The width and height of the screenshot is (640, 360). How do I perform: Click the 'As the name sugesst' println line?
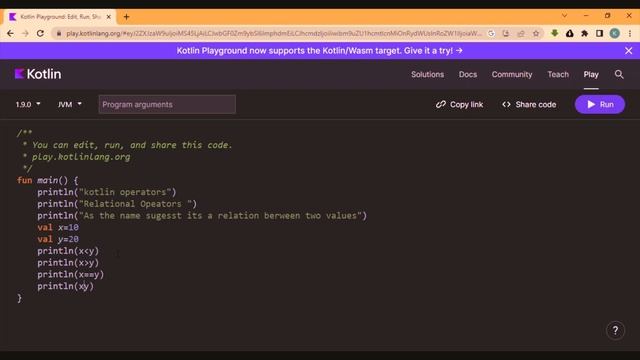click(202, 216)
